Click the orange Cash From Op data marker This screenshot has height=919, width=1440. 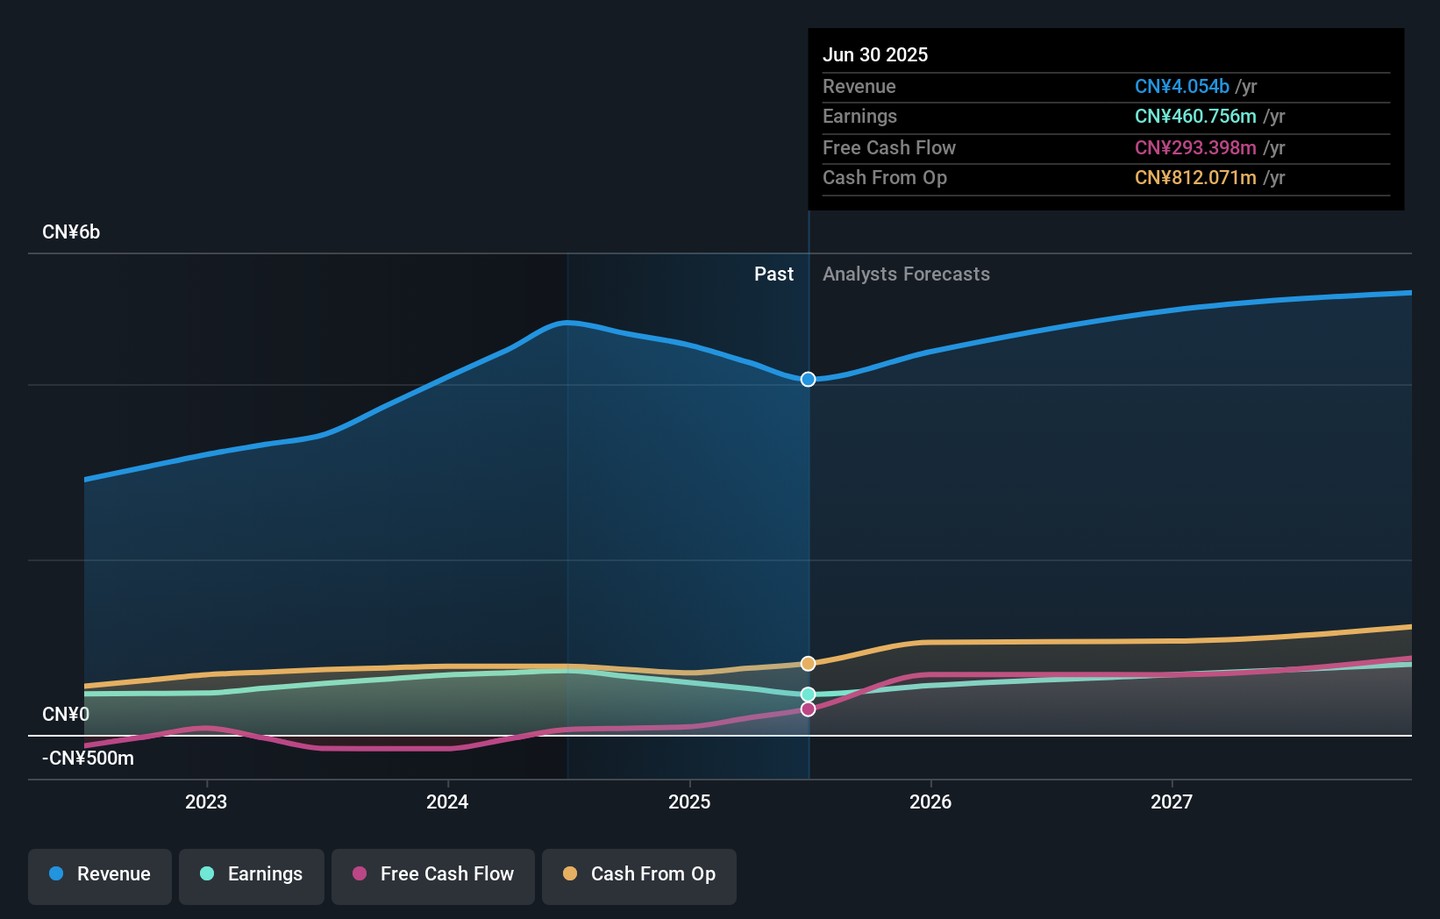point(808,663)
